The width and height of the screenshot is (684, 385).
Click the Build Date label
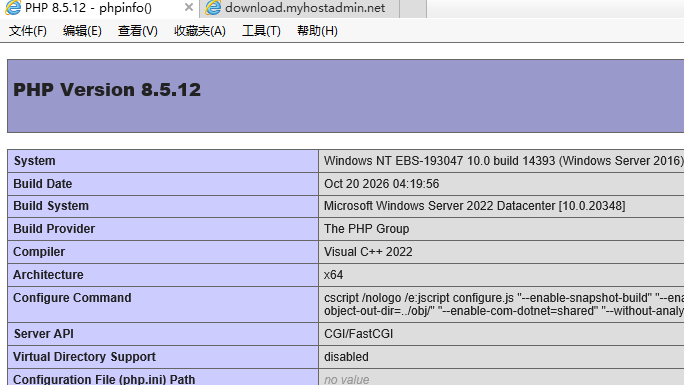click(x=42, y=184)
